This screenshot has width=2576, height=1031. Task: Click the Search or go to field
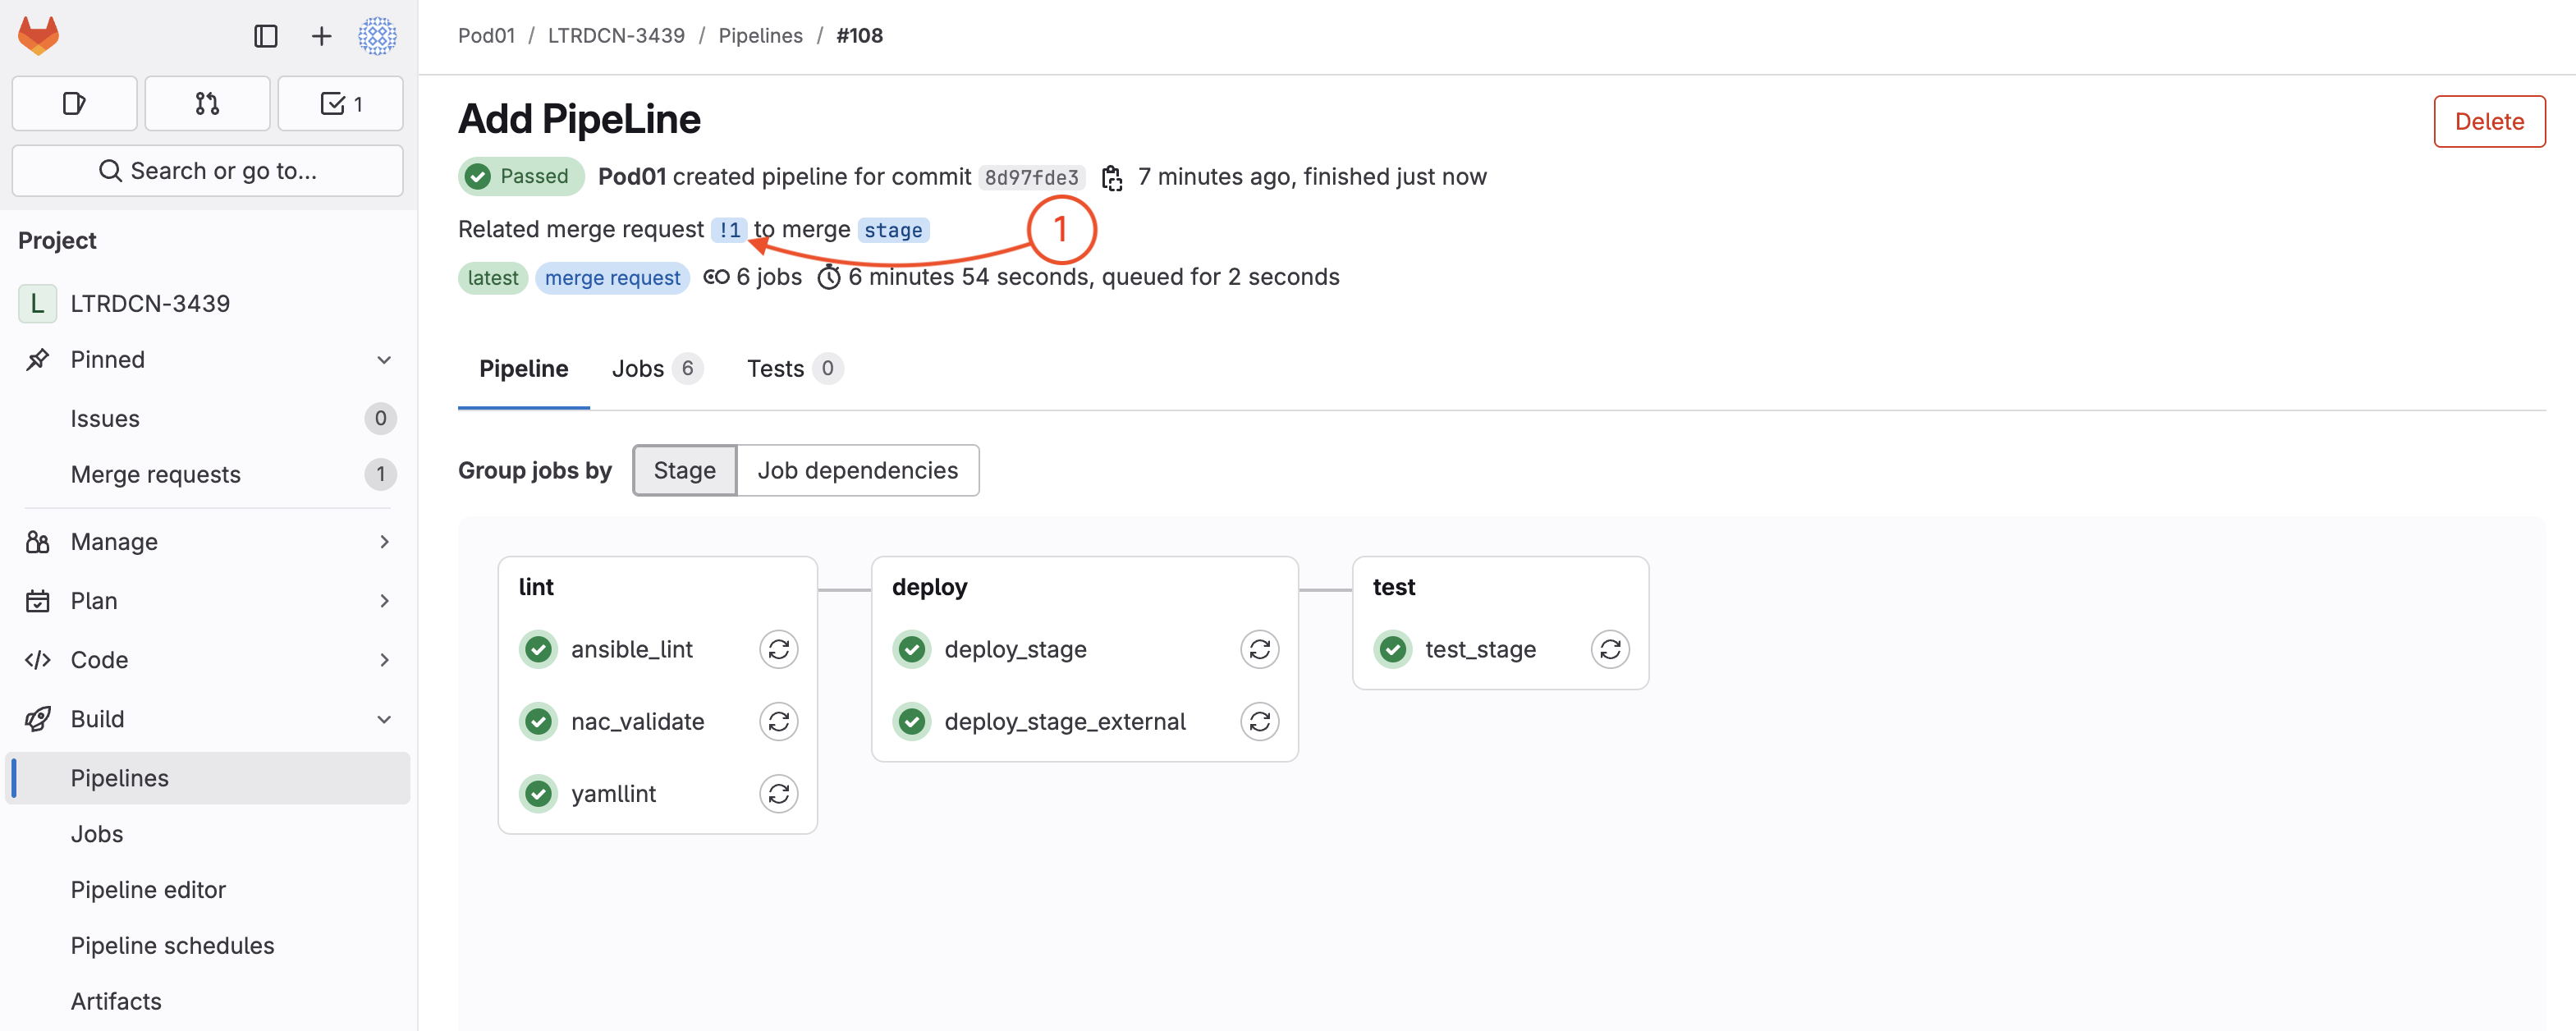click(208, 171)
